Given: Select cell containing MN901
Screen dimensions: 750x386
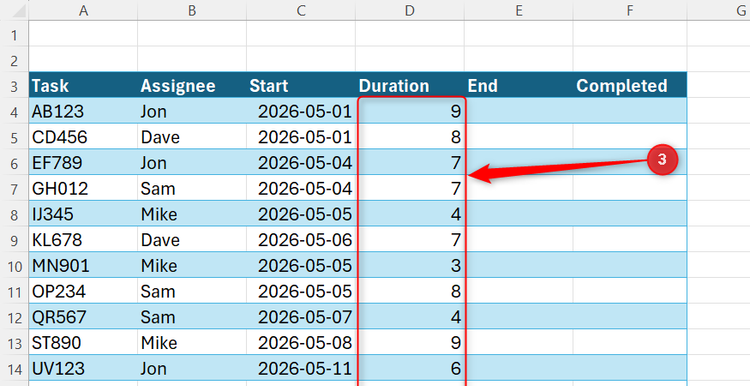Looking at the screenshot, I should 83,266.
